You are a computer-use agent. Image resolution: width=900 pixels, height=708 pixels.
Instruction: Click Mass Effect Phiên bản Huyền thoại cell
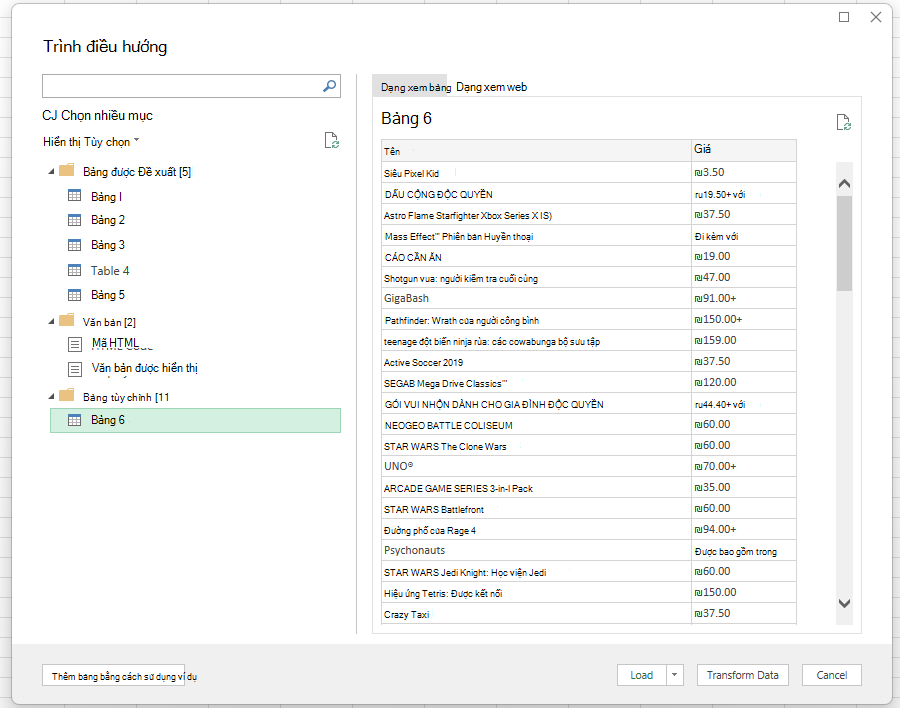coord(536,236)
